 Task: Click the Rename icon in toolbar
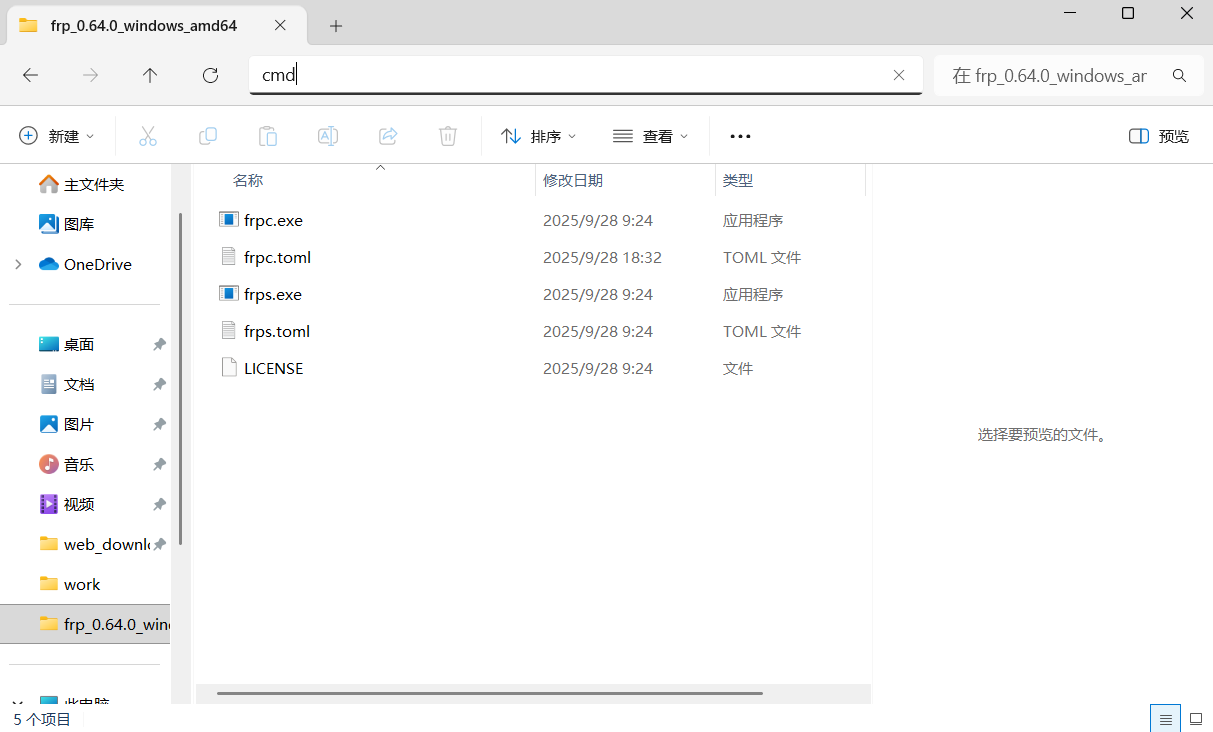328,136
